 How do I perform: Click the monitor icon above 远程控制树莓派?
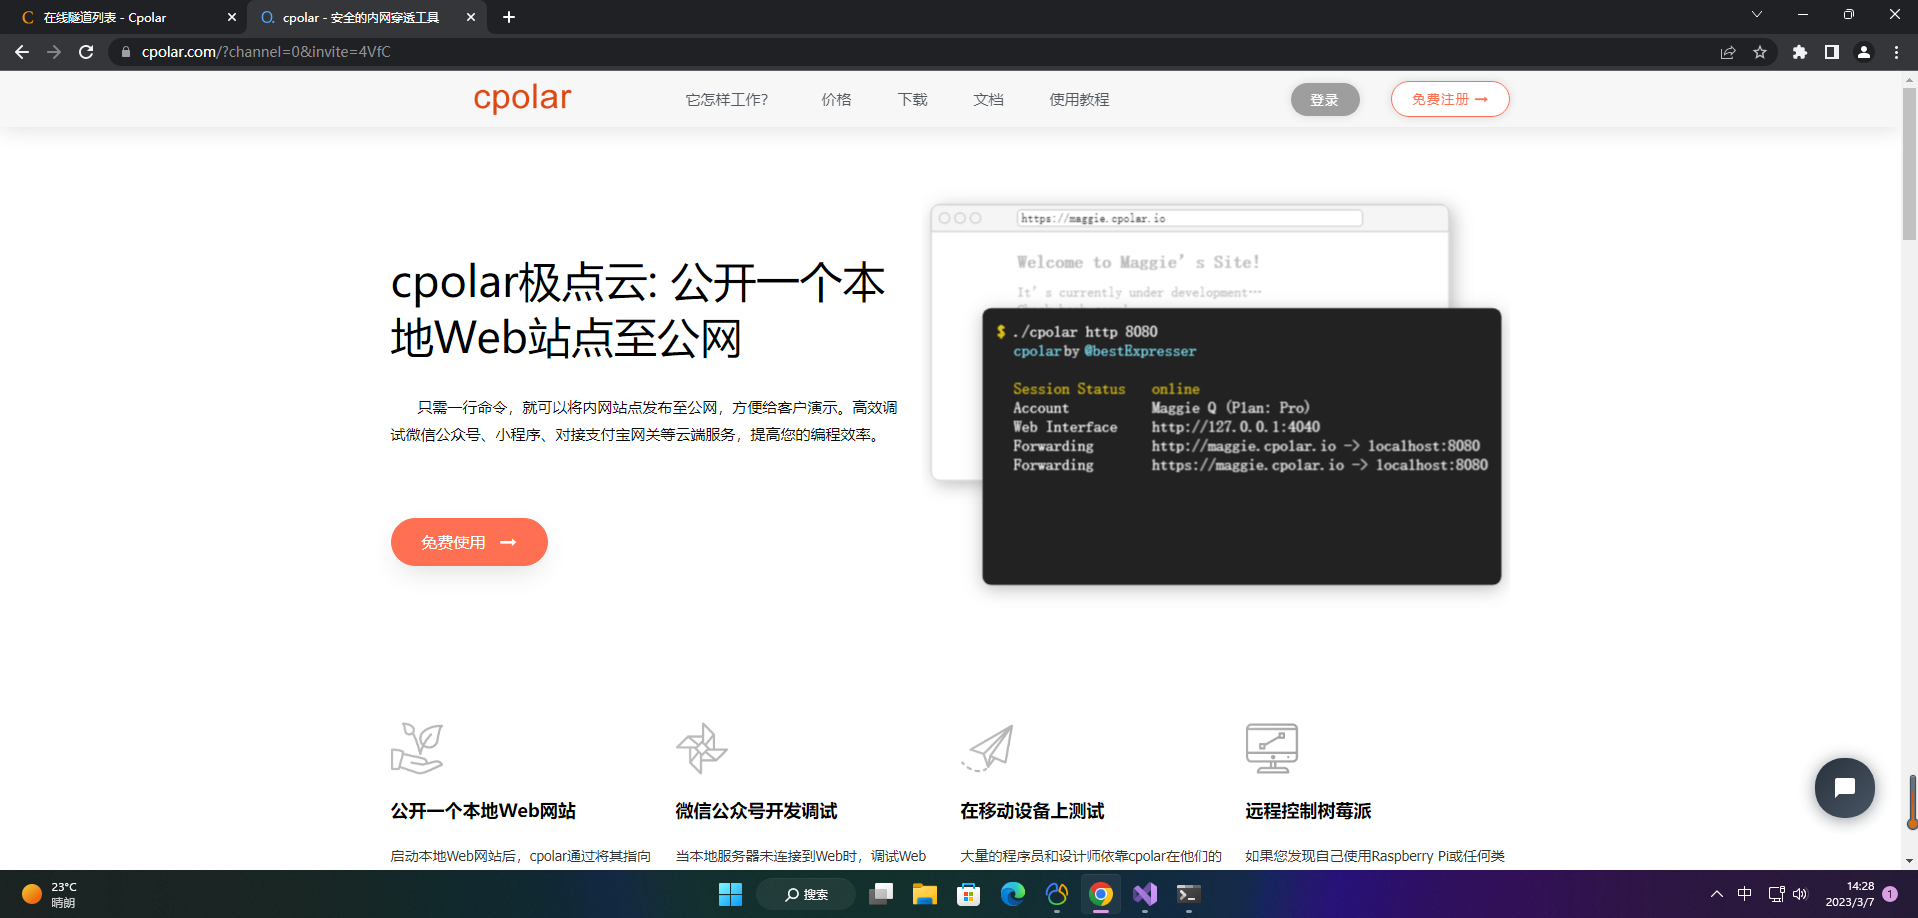[x=1272, y=748]
